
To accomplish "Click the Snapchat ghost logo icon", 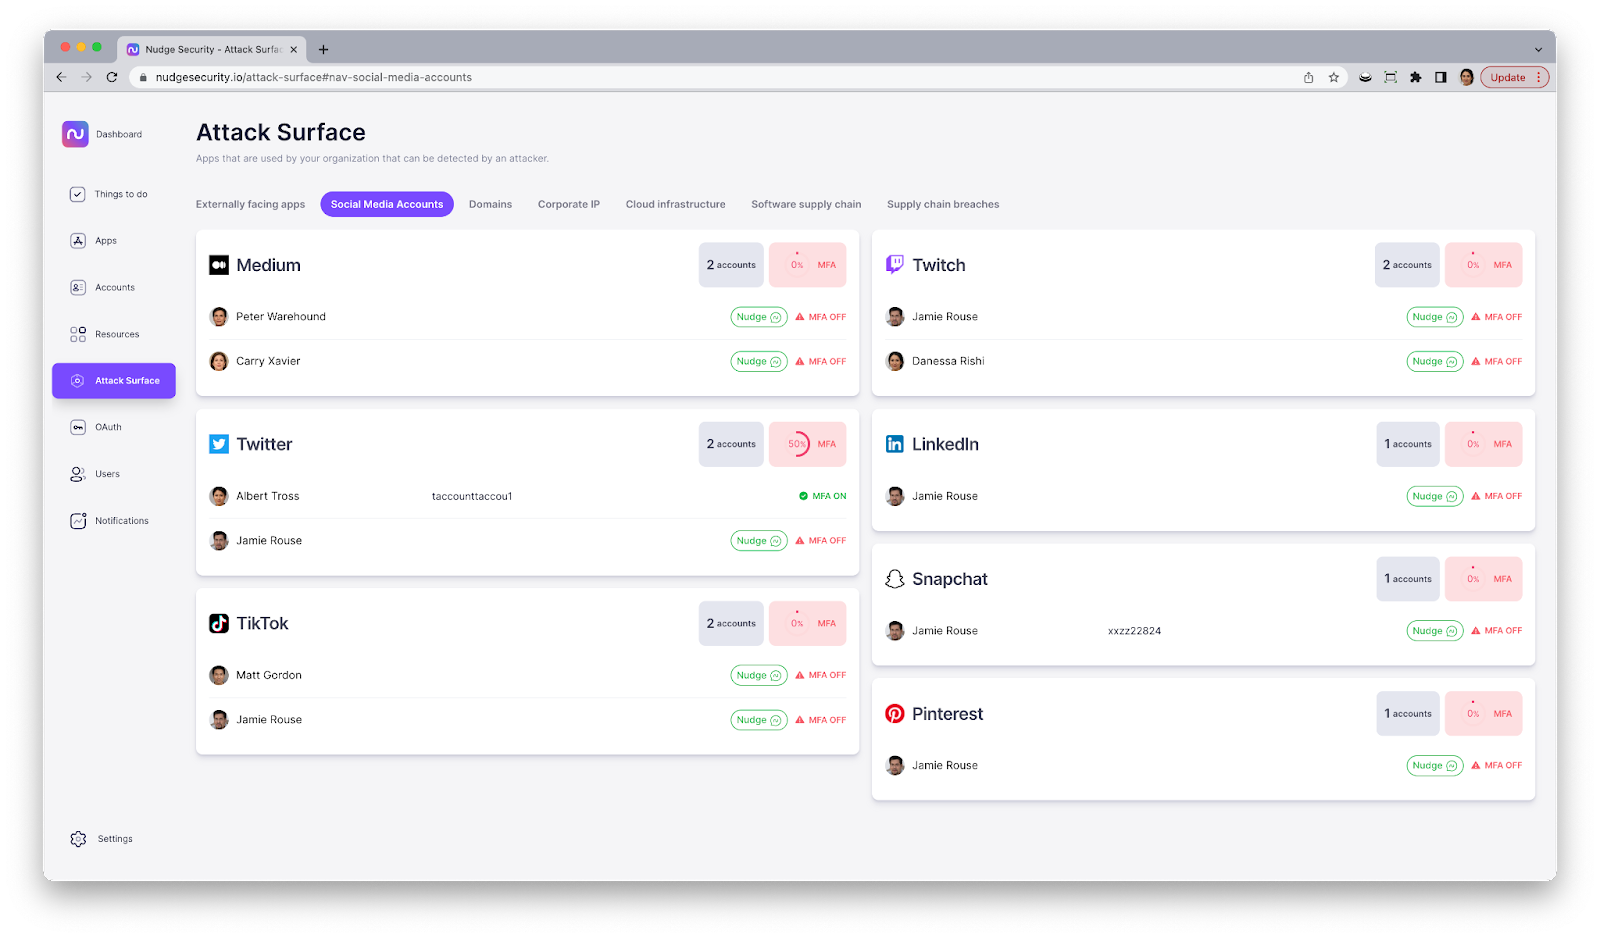I will click(x=895, y=579).
